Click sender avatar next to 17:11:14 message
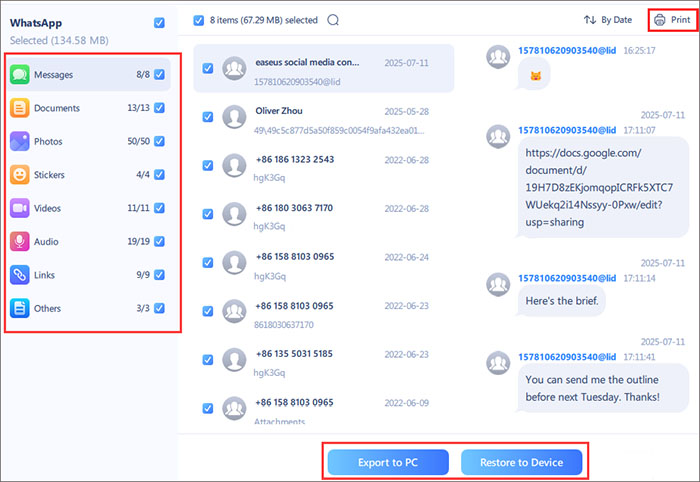The height and width of the screenshot is (482, 700). (498, 285)
